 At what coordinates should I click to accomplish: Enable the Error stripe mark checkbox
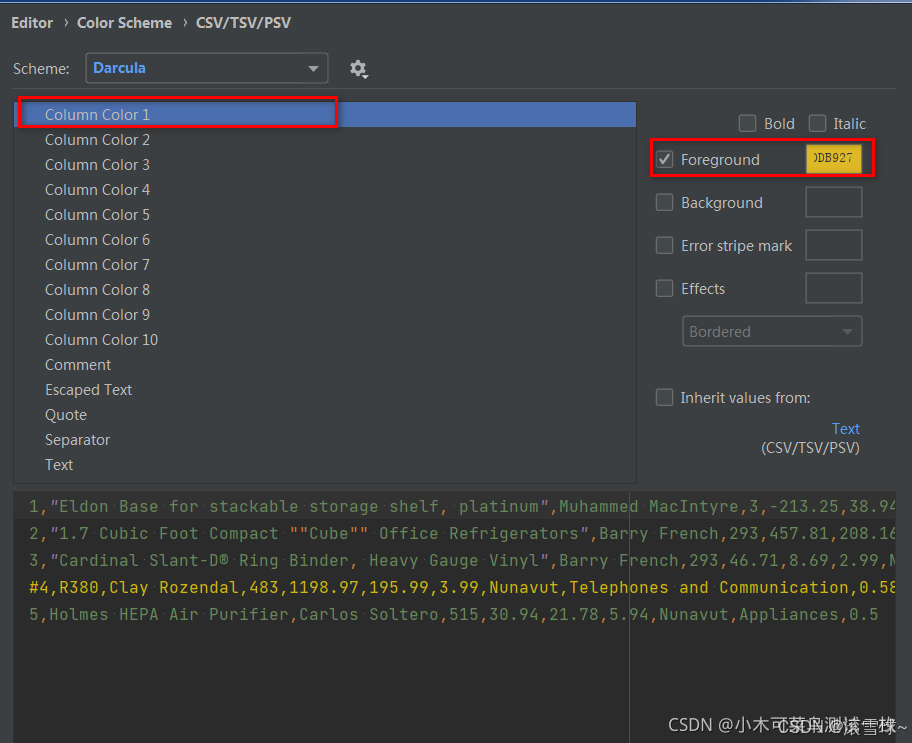(664, 246)
